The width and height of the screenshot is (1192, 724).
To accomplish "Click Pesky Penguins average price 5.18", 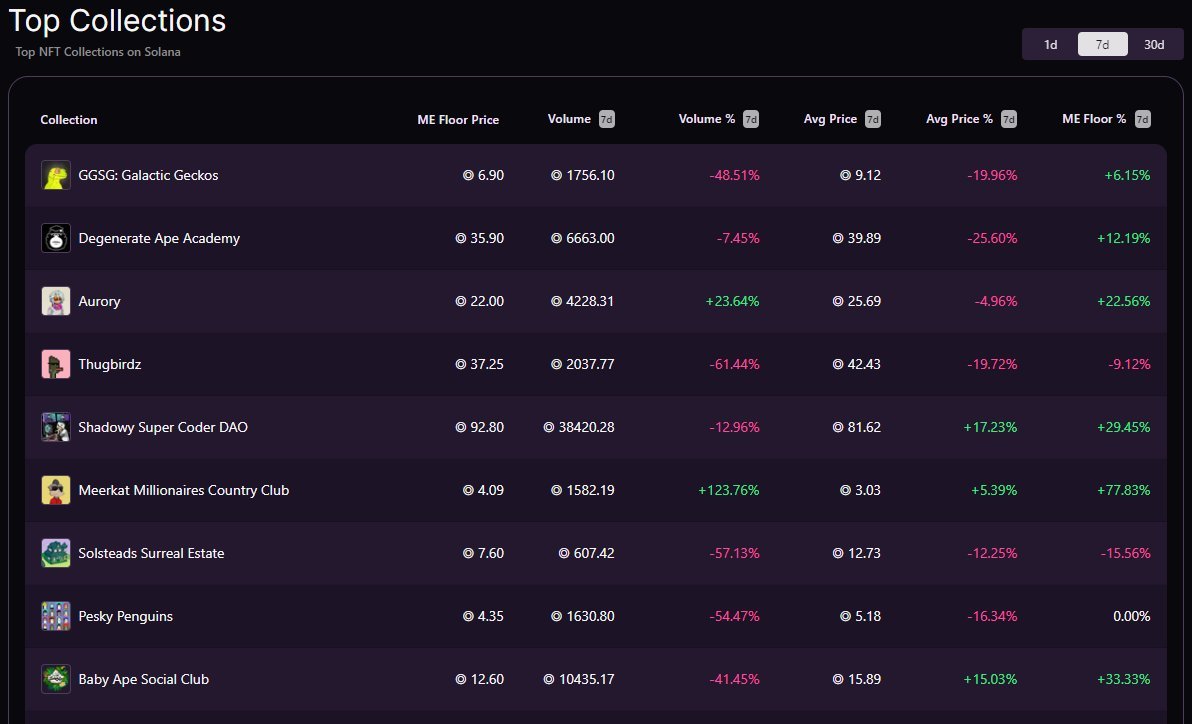I will 861,617.
